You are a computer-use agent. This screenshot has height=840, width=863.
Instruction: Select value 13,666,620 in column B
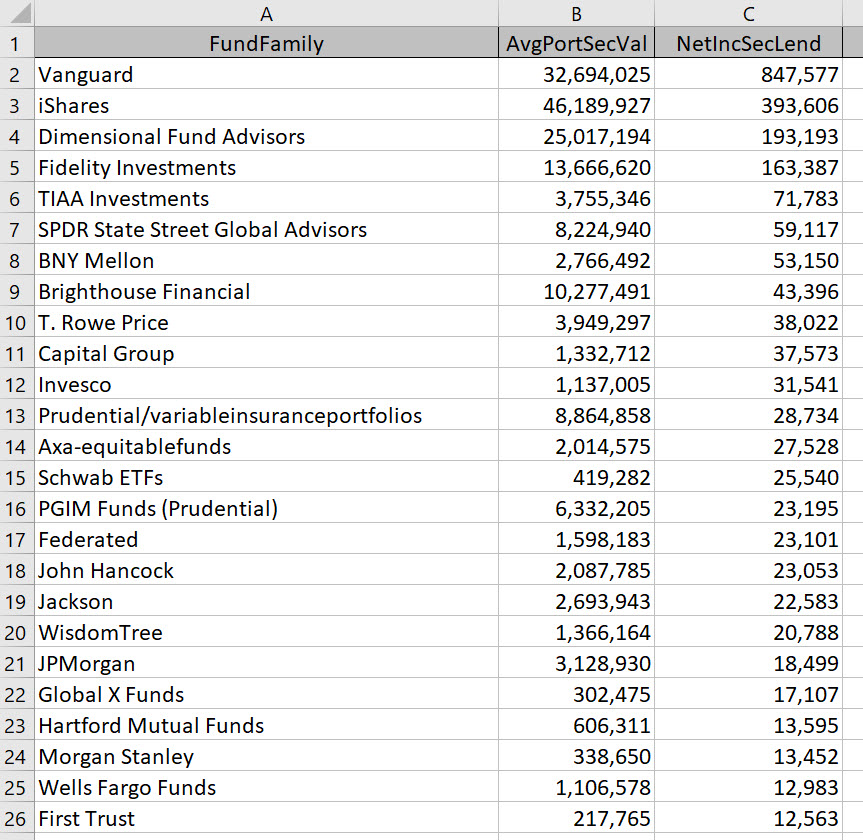point(576,167)
